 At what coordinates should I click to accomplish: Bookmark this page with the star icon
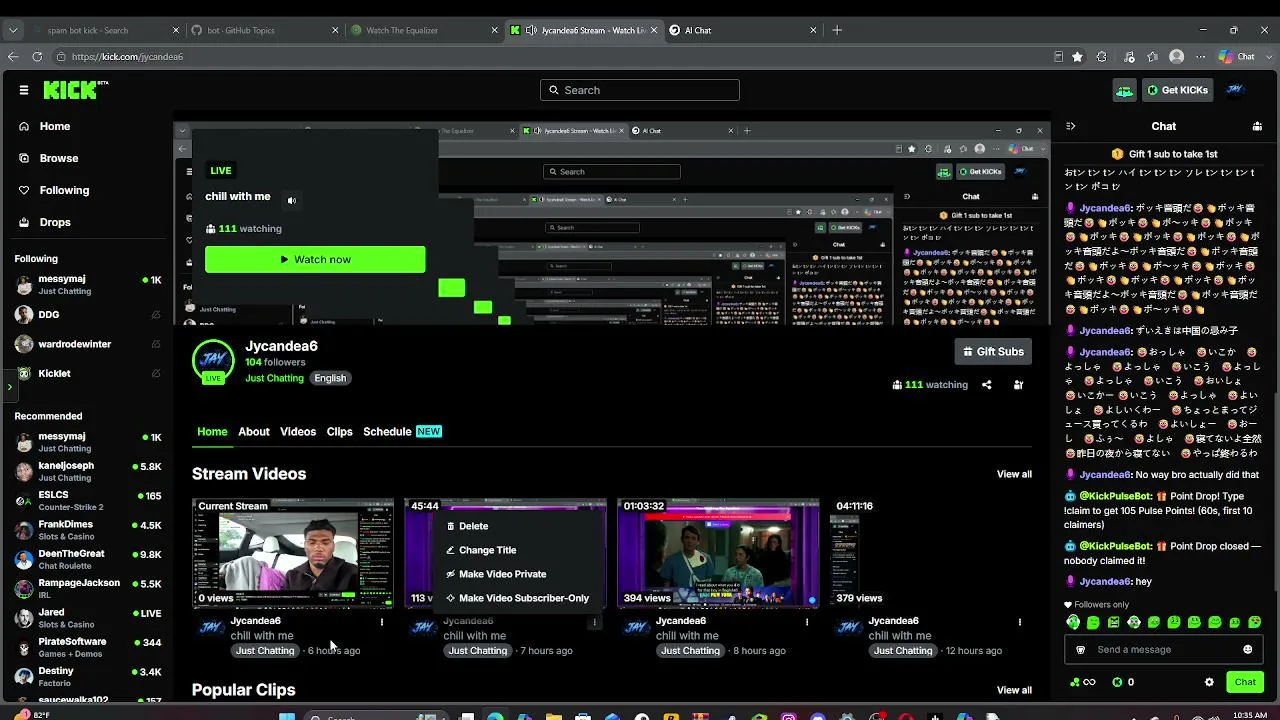coord(1077,57)
